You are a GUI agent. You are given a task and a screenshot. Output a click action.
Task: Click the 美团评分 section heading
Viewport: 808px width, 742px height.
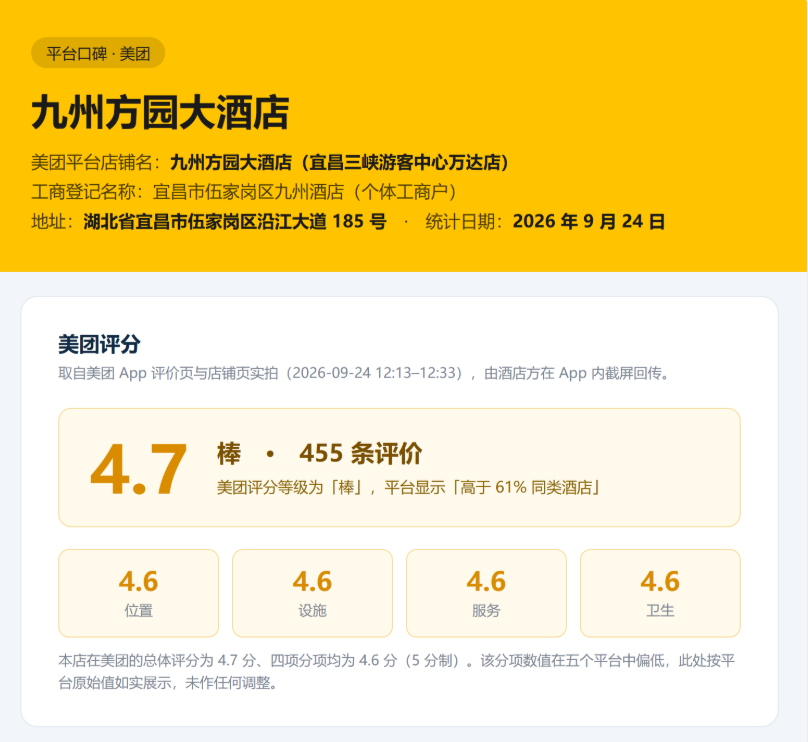tap(99, 344)
